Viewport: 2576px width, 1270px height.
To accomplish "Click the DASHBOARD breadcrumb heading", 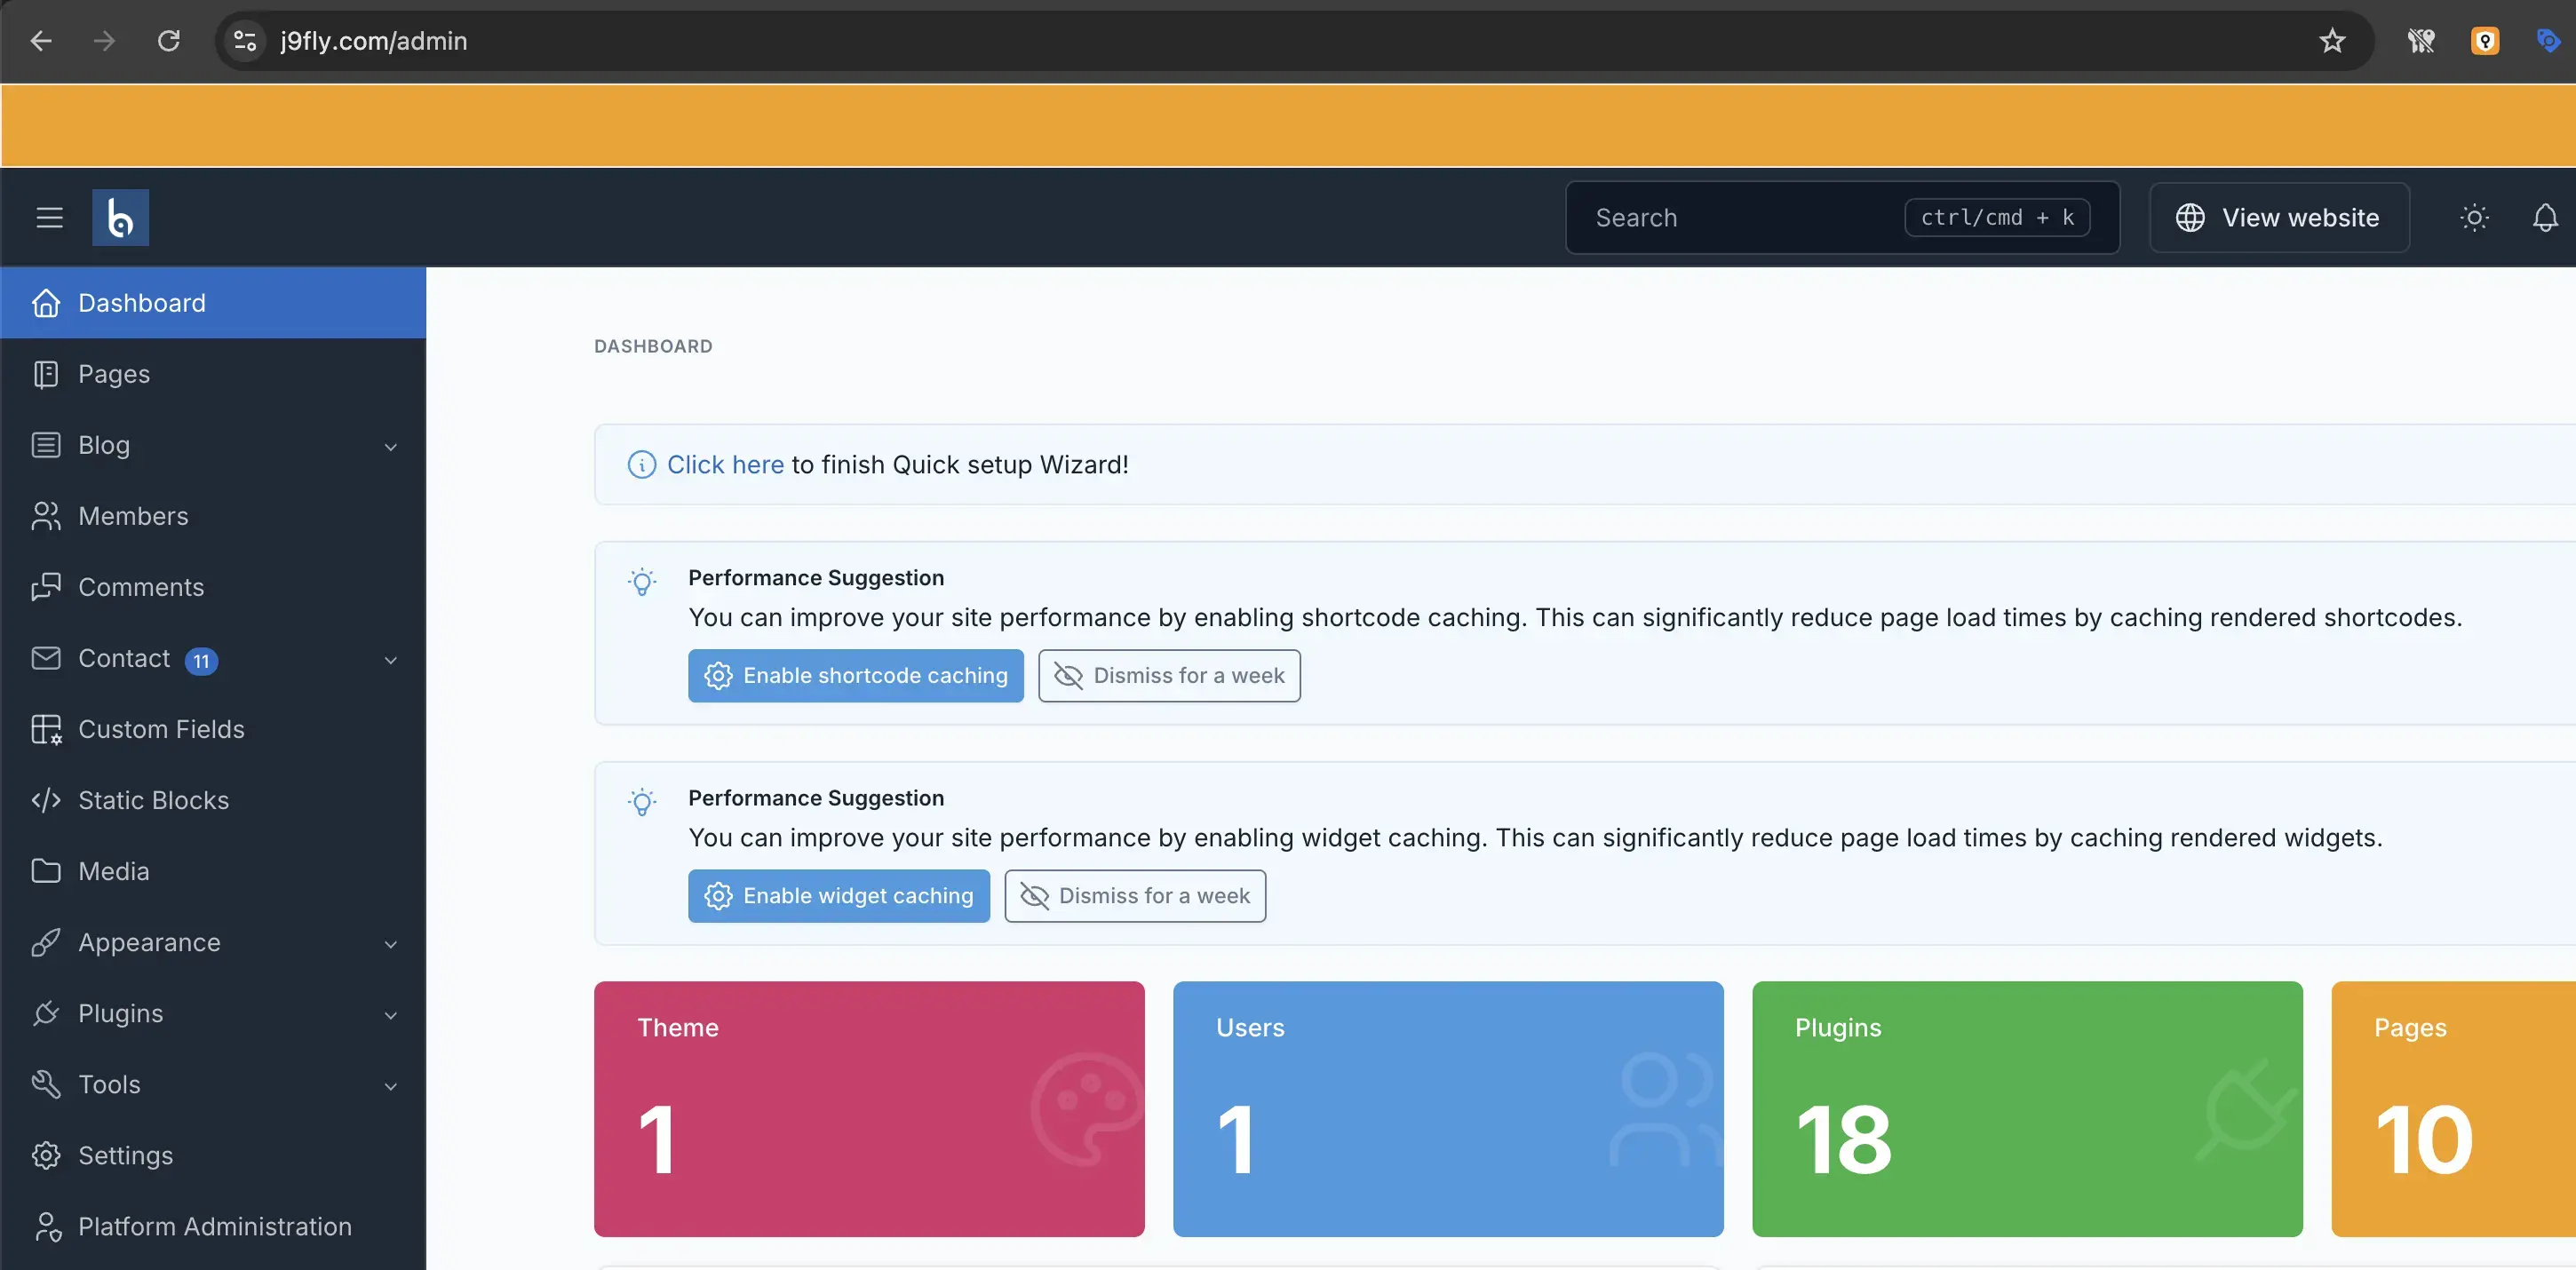I will pos(653,346).
